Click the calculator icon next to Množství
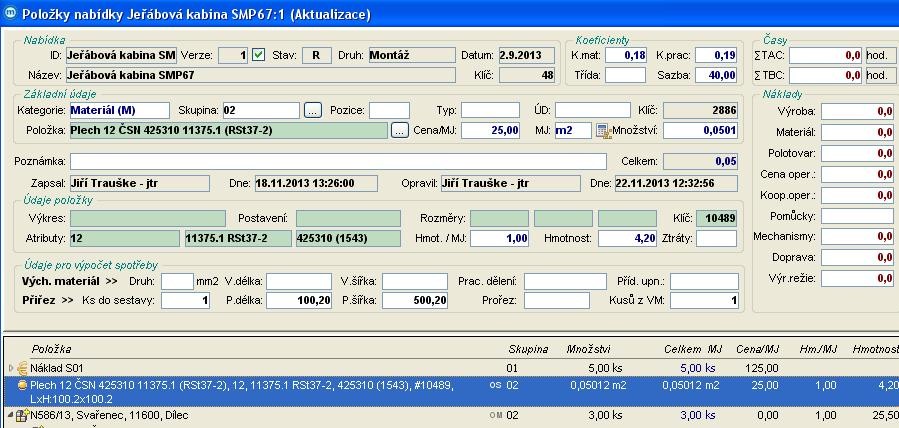 (603, 131)
